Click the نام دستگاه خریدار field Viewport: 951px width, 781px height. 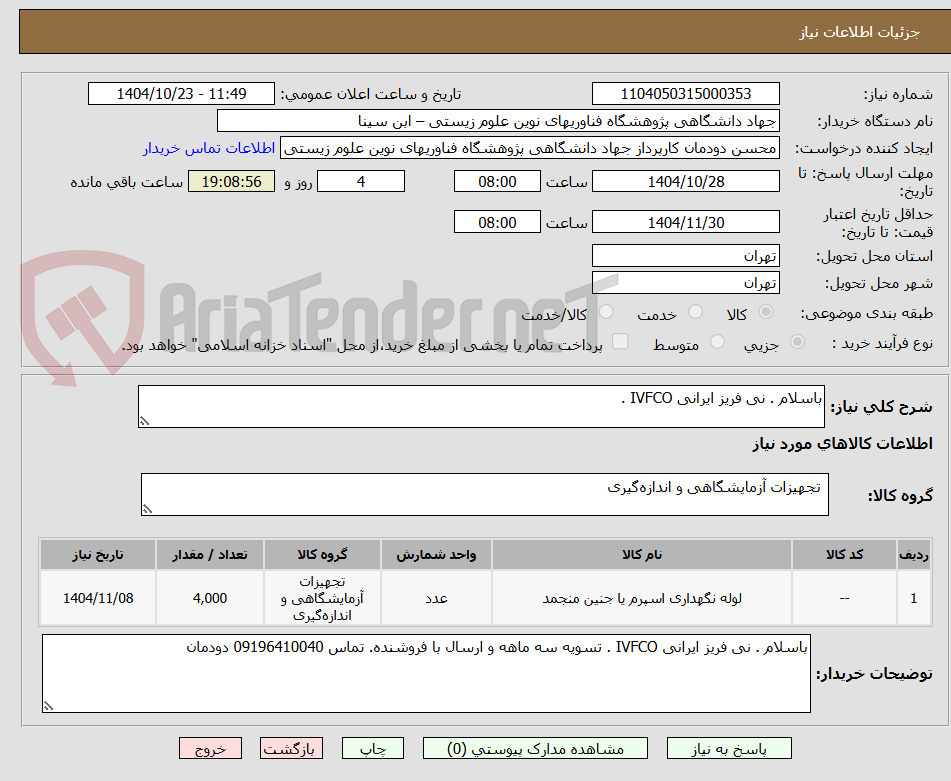(x=499, y=121)
